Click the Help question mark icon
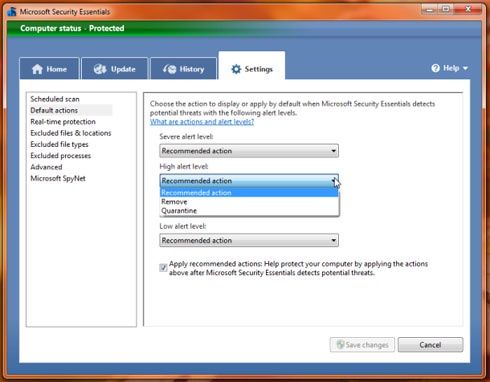This screenshot has height=382, width=490. (x=435, y=68)
